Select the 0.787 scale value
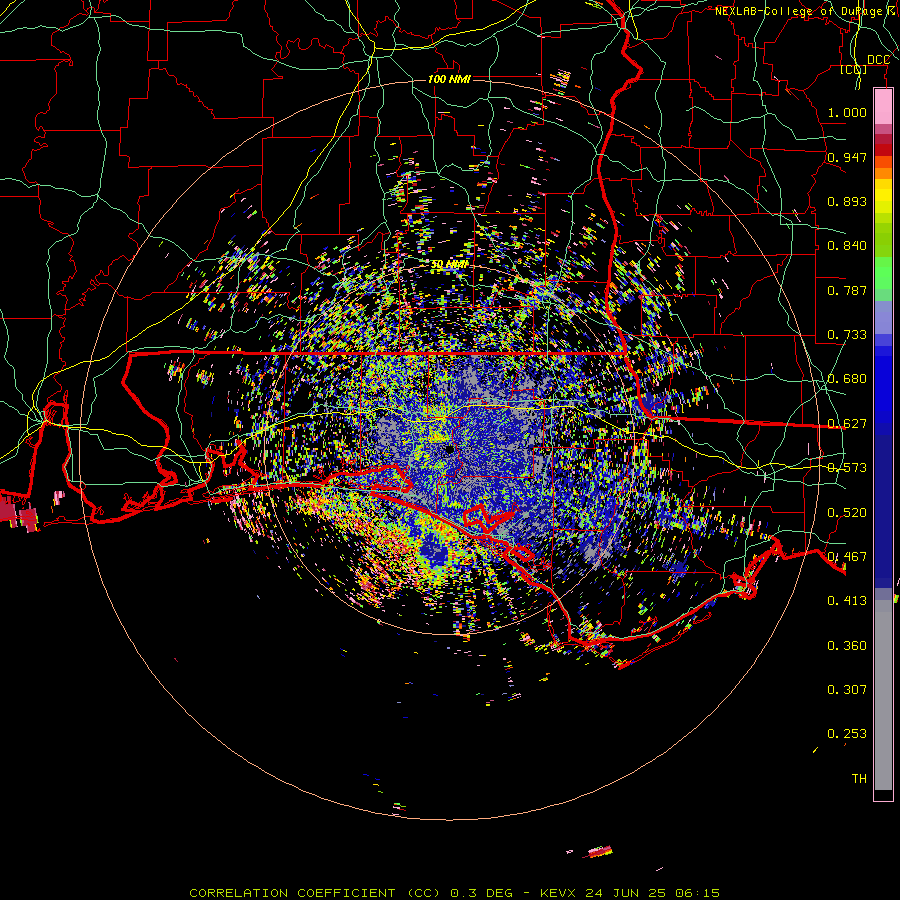The width and height of the screenshot is (900, 900). pos(847,290)
